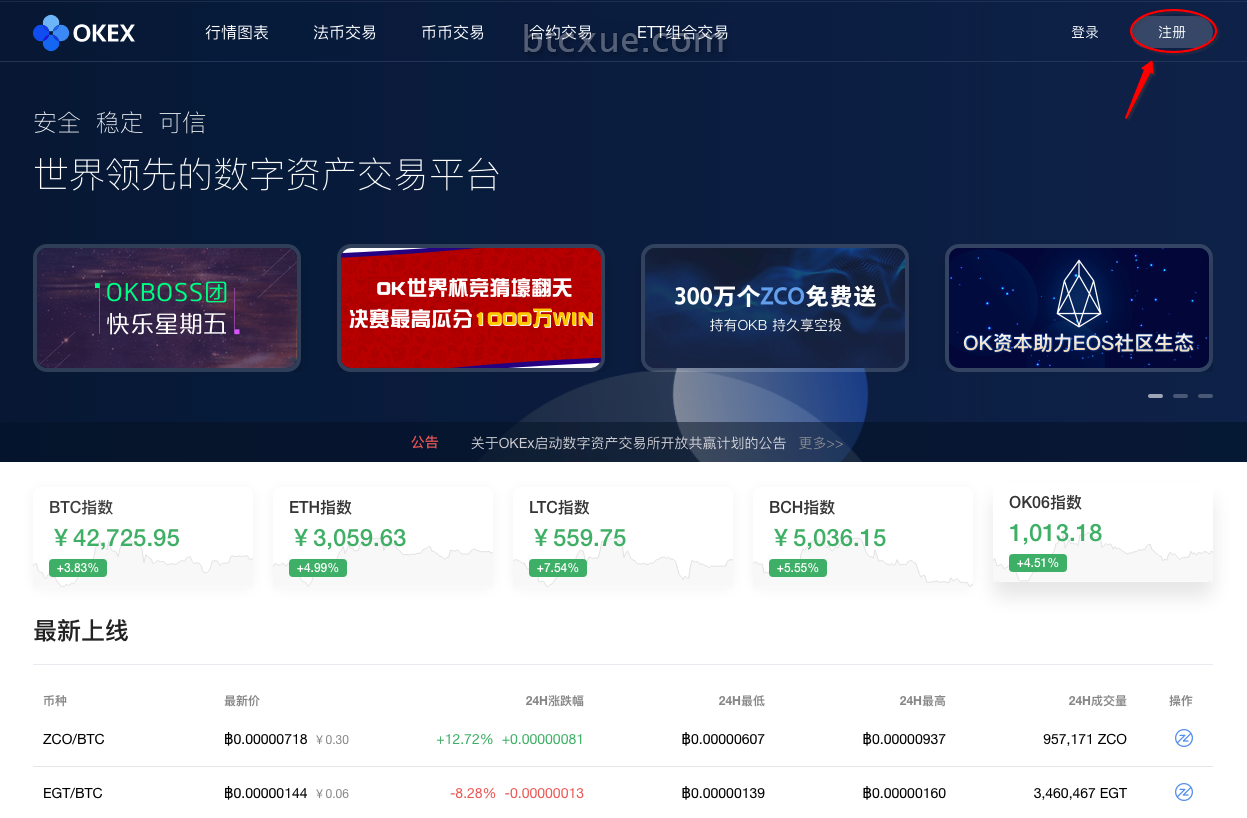
Task: Open the BTC指数 index card
Action: click(143, 537)
